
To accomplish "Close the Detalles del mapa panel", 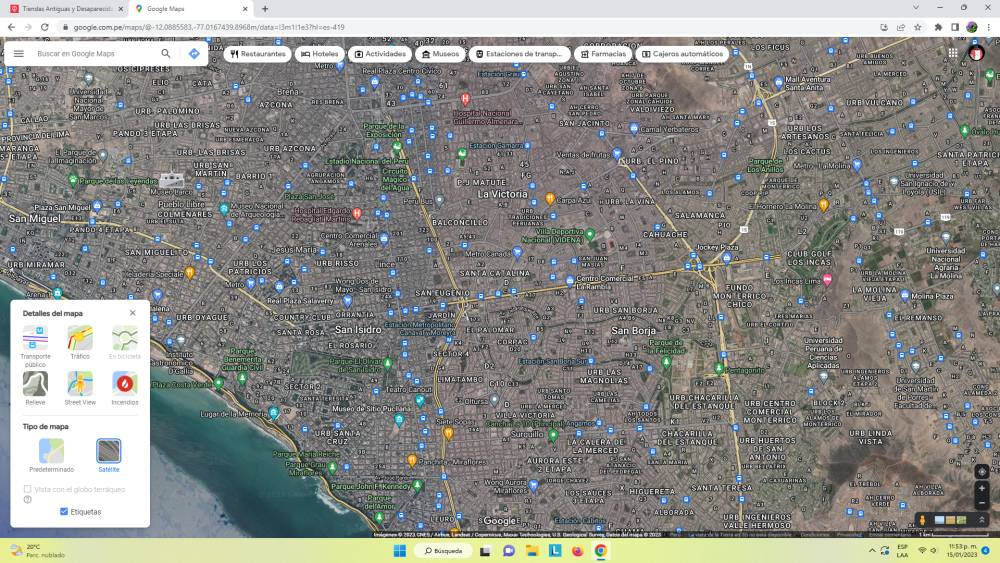I will coord(132,313).
